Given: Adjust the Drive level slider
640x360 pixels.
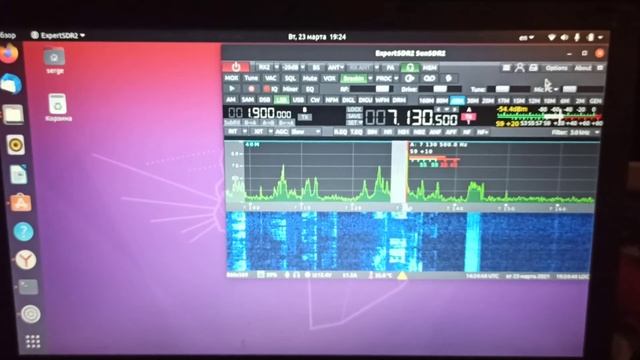Looking at the screenshot, I should point(440,89).
